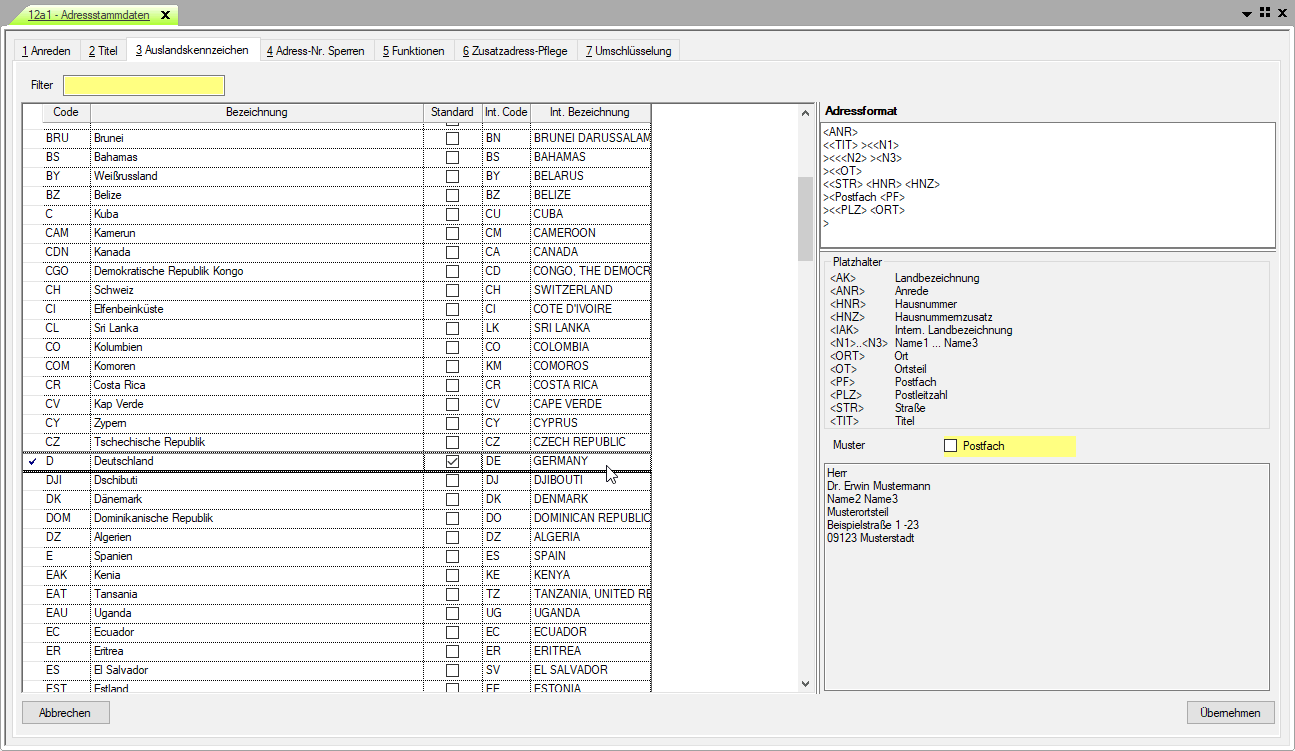Focus the yellow Filter input field

tap(144, 85)
